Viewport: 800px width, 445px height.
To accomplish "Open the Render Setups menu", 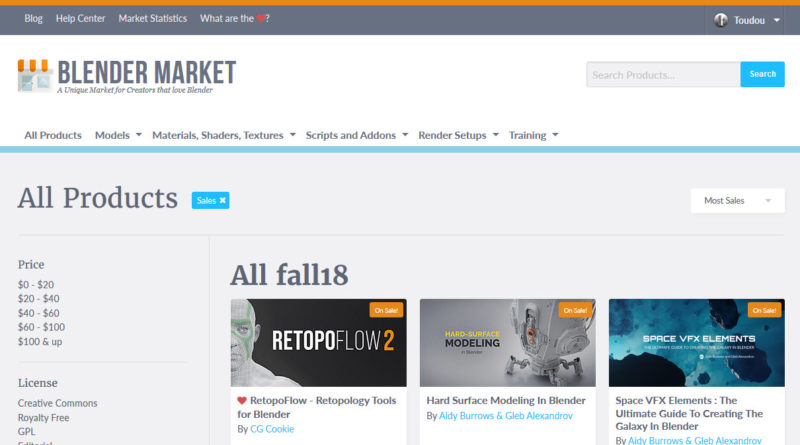I will 452,135.
